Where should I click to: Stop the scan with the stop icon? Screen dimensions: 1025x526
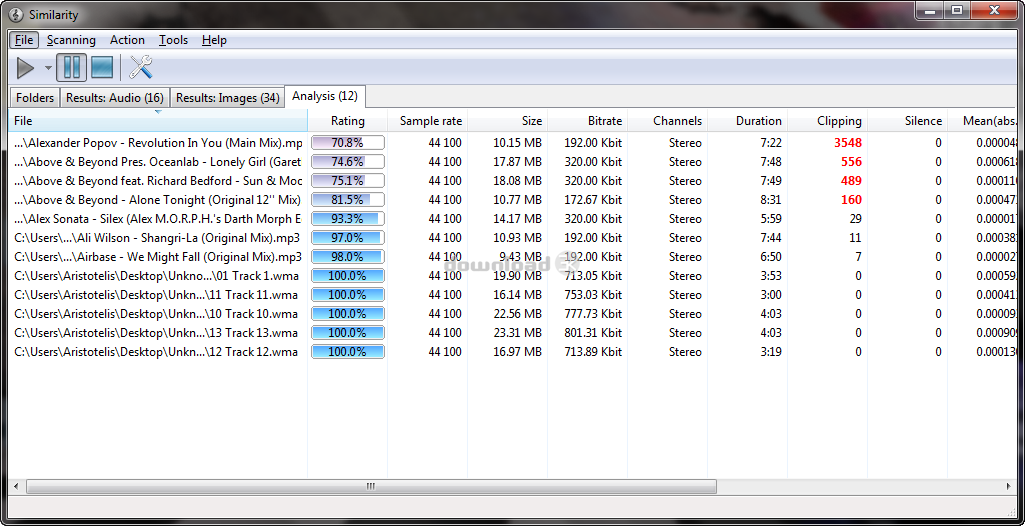[102, 67]
